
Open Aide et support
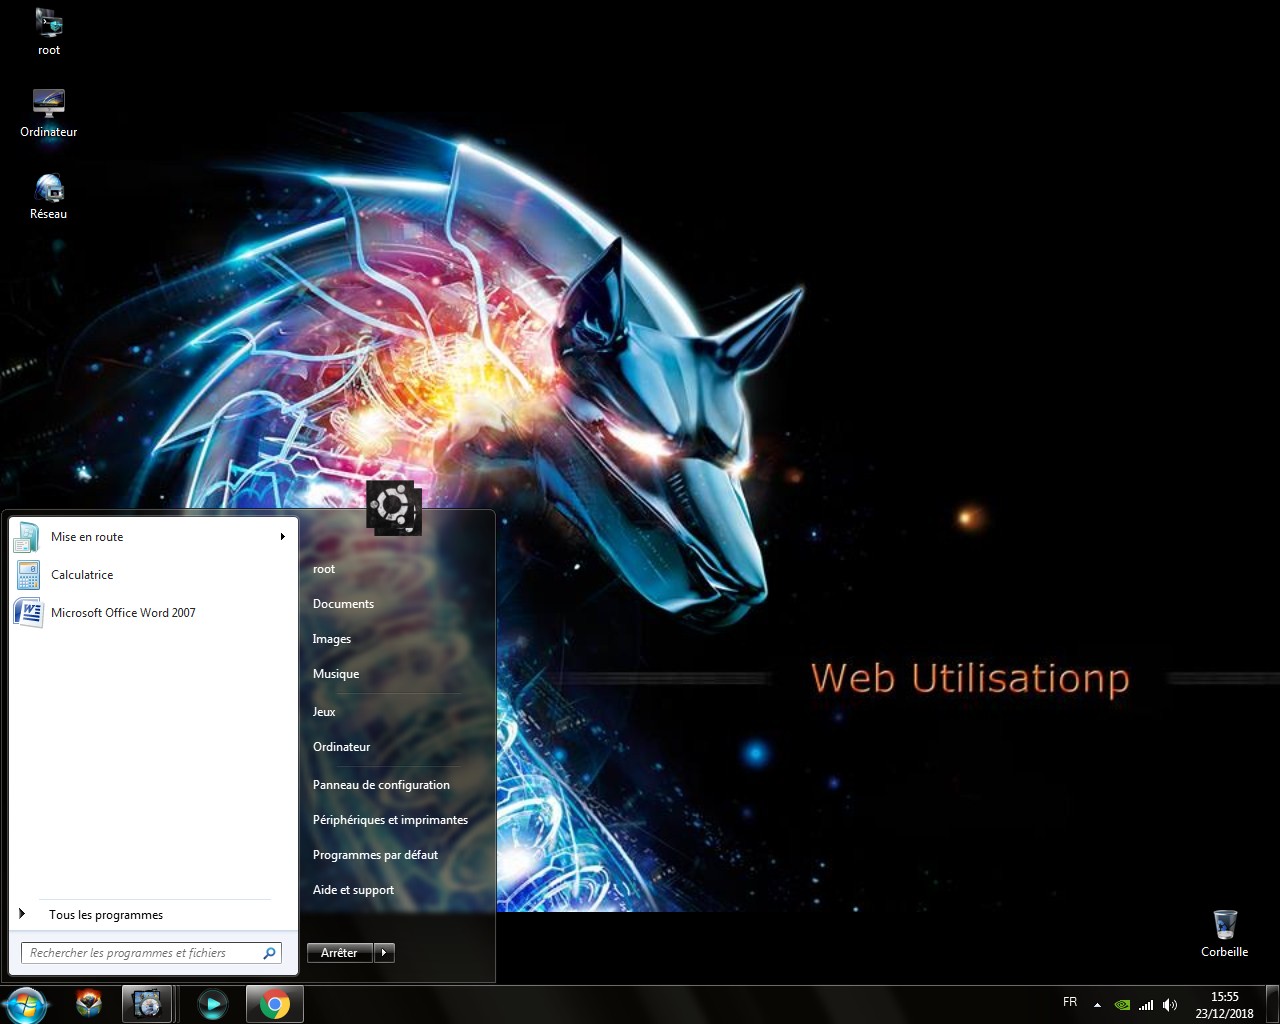point(353,890)
